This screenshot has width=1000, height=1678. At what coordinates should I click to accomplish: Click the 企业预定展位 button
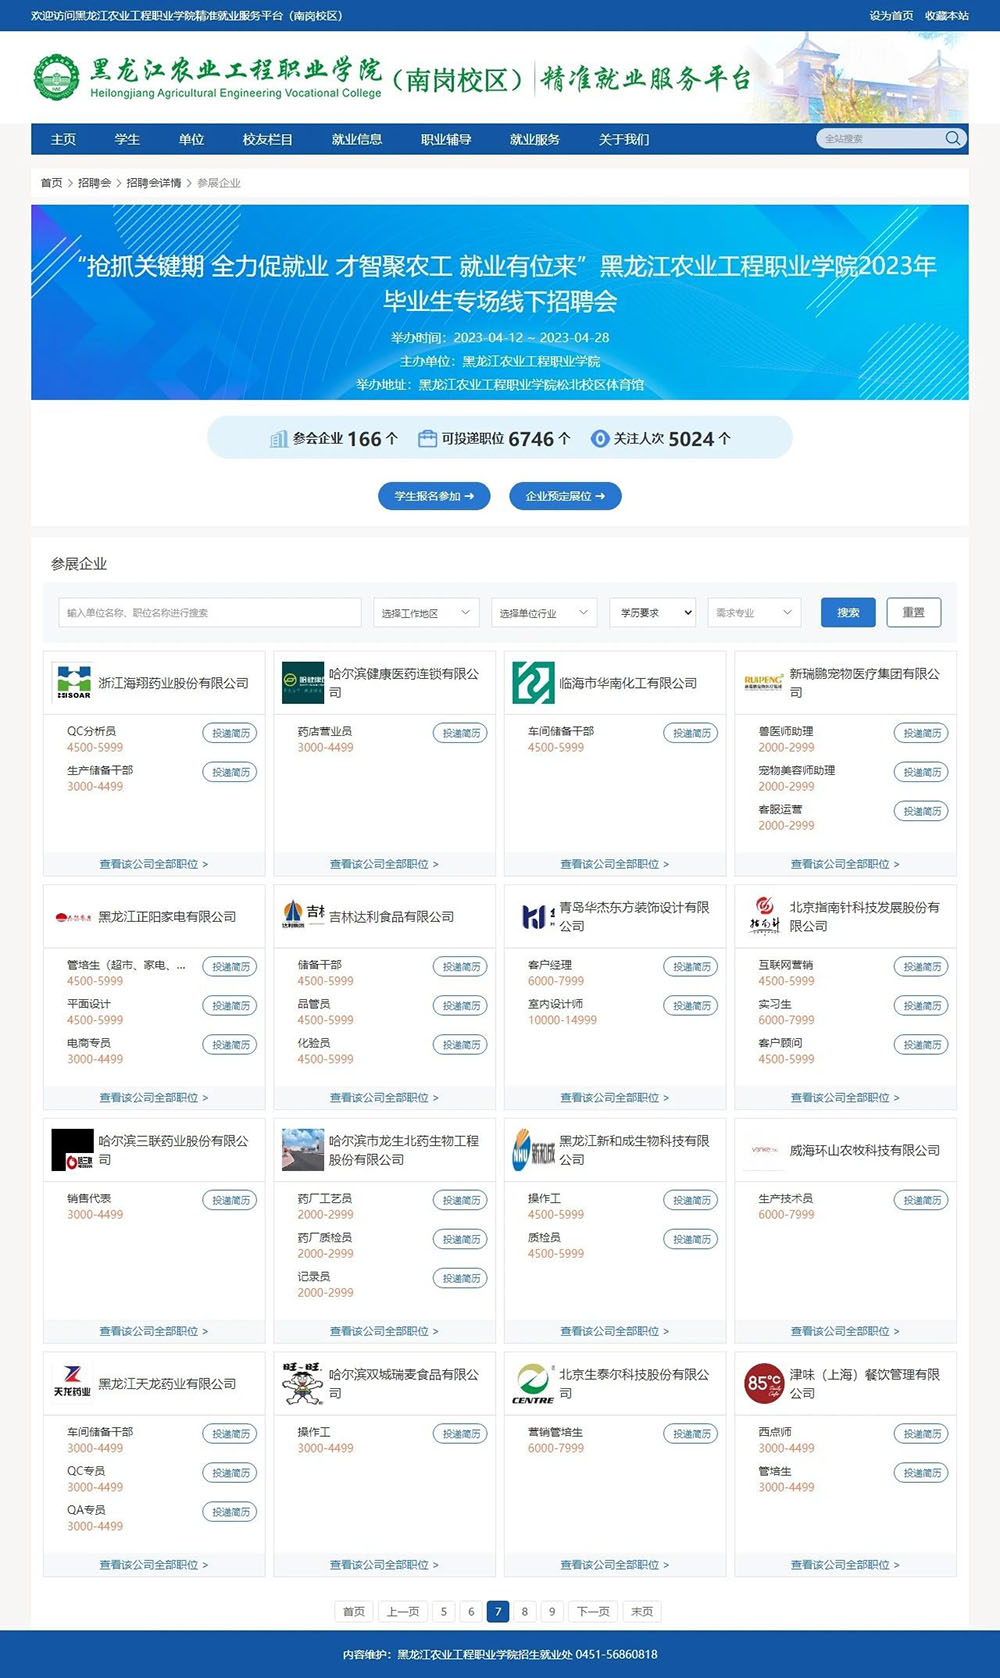[565, 496]
